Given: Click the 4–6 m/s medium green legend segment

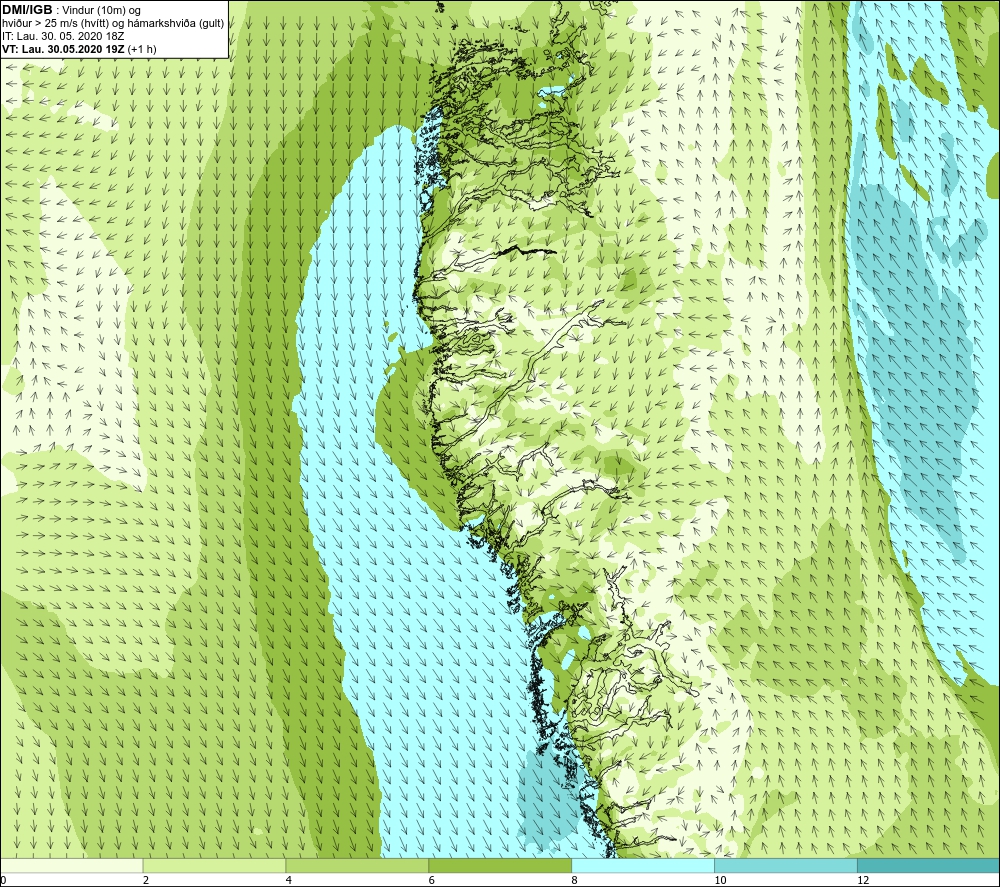Looking at the screenshot, I should [x=357, y=865].
